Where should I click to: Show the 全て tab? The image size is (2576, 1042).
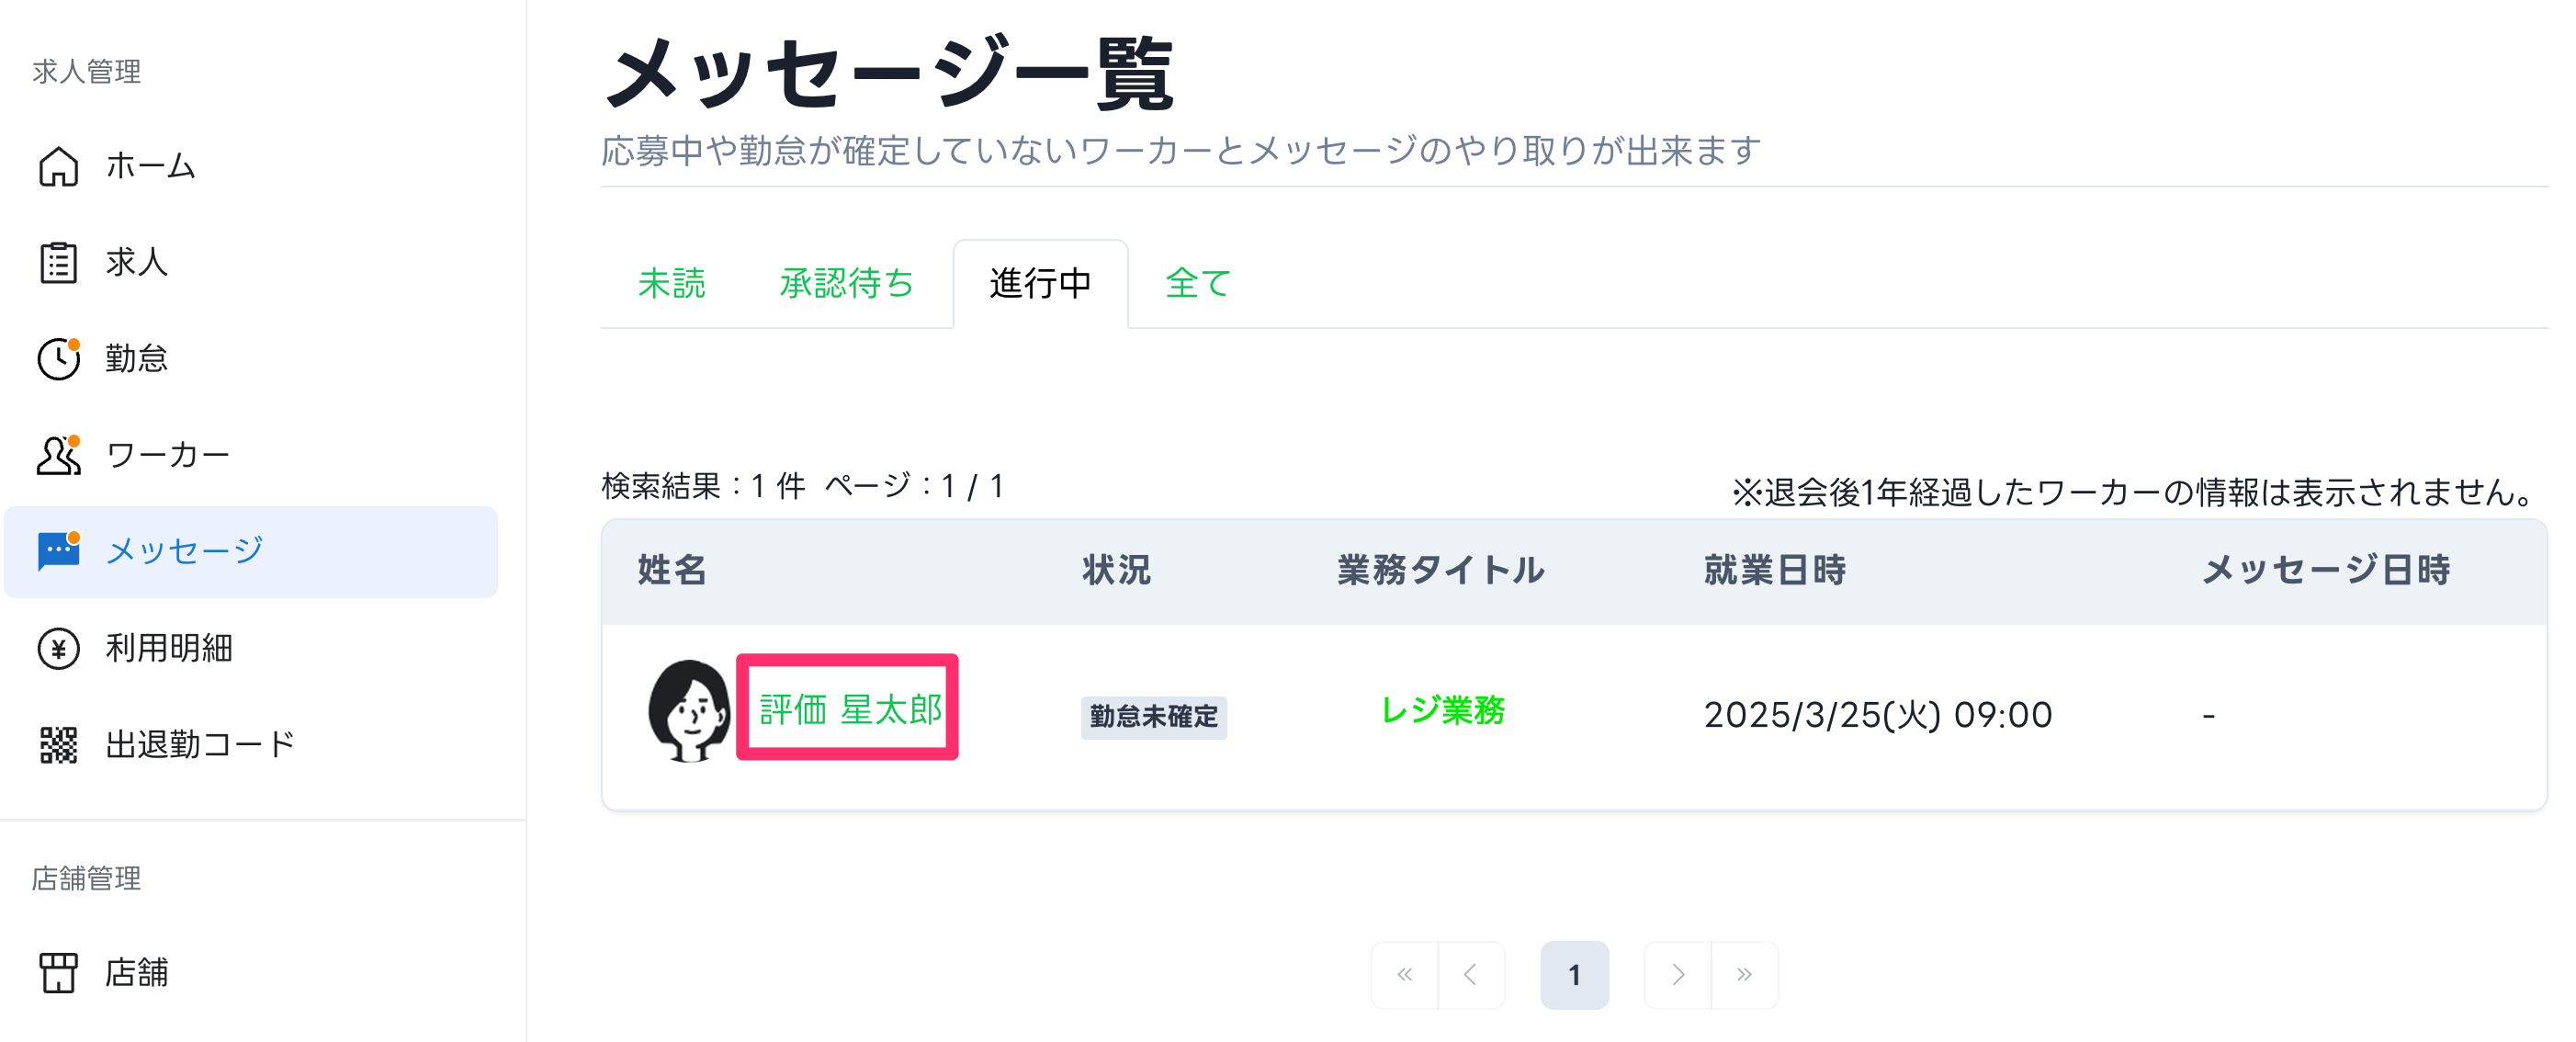click(x=1197, y=284)
